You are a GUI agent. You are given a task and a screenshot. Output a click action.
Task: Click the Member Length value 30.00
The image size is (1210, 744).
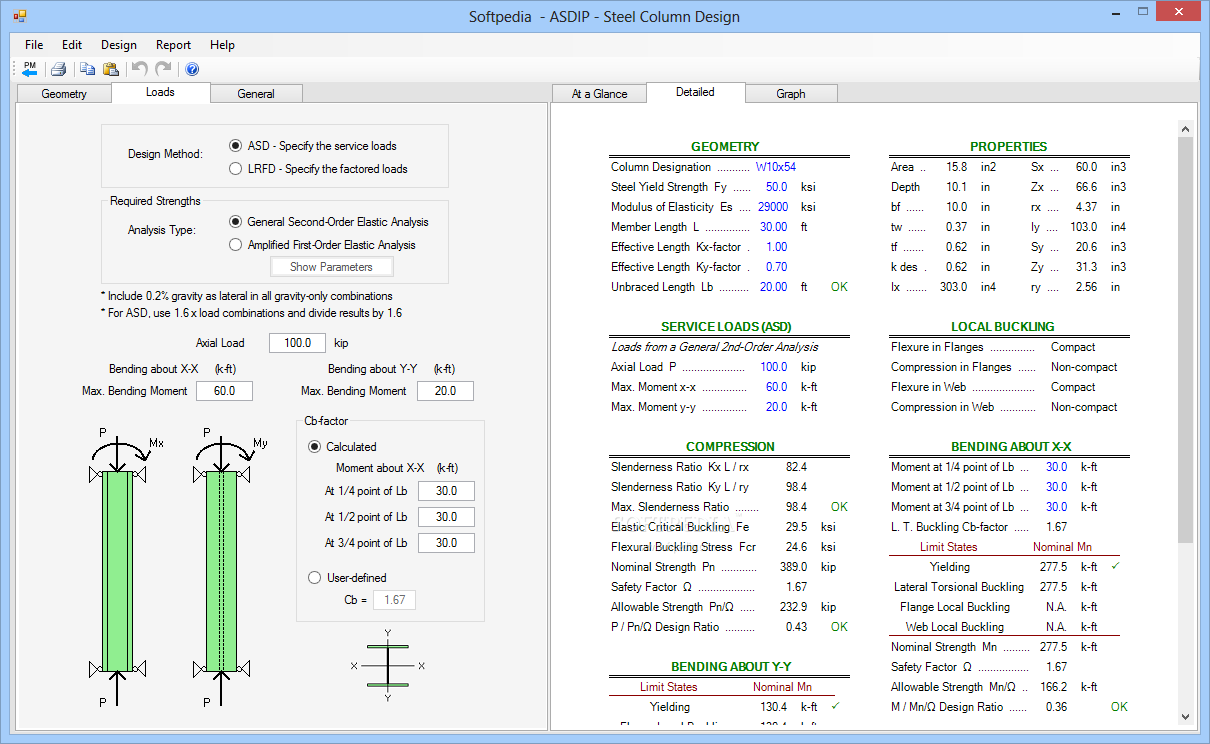(774, 227)
